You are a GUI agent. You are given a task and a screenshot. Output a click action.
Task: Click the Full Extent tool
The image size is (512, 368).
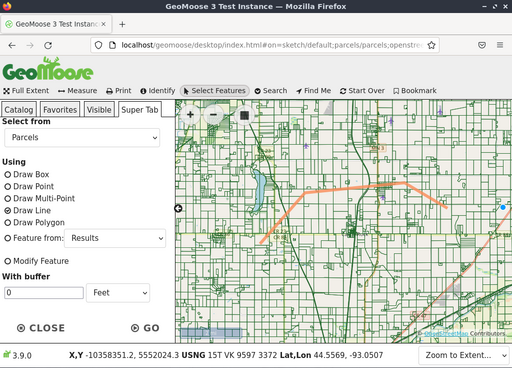pos(26,91)
